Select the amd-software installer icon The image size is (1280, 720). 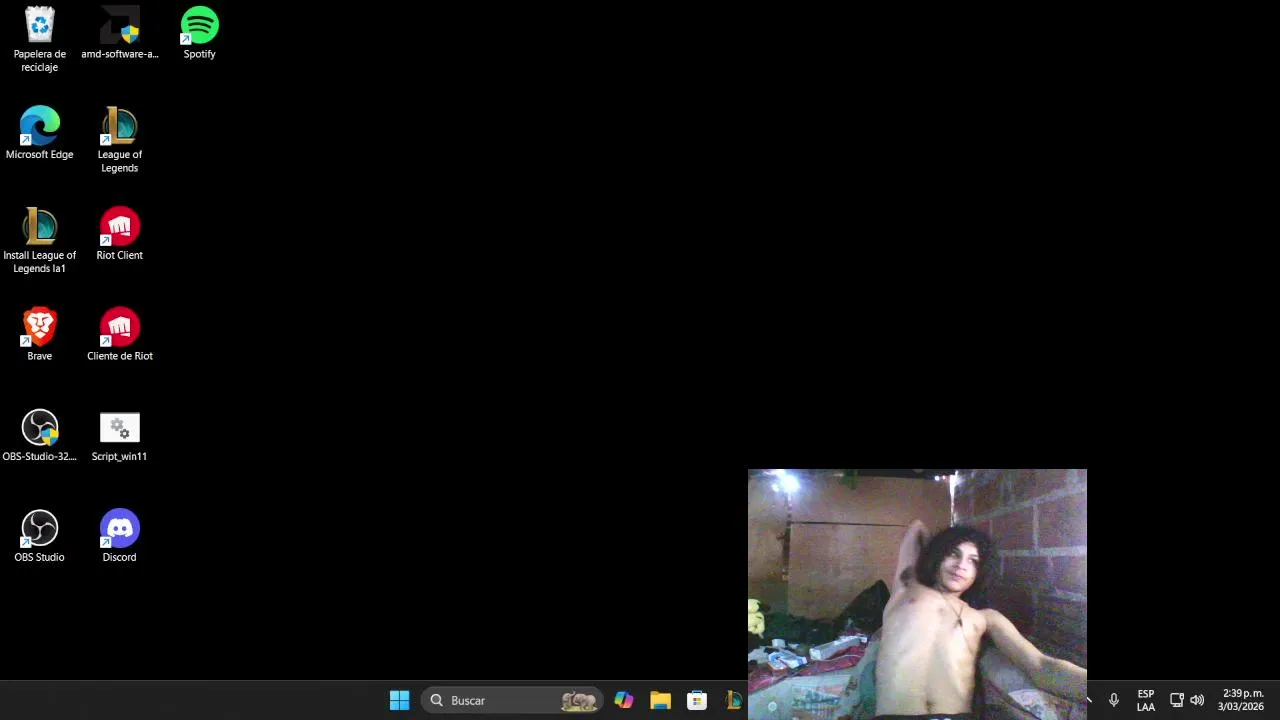(119, 33)
